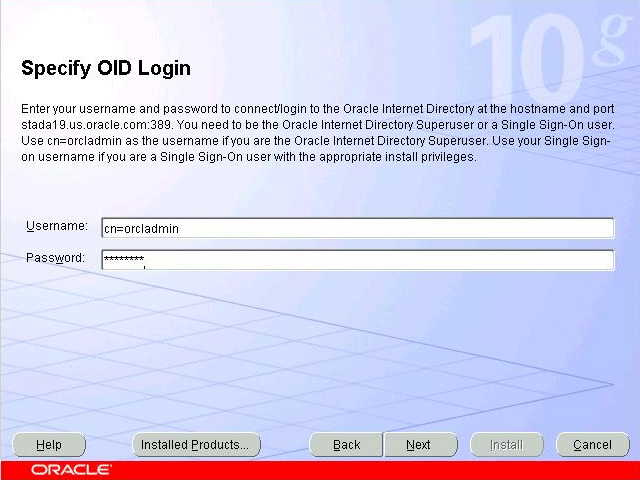The width and height of the screenshot is (640, 480).
Task: Focus the Password input field
Action: click(x=358, y=260)
